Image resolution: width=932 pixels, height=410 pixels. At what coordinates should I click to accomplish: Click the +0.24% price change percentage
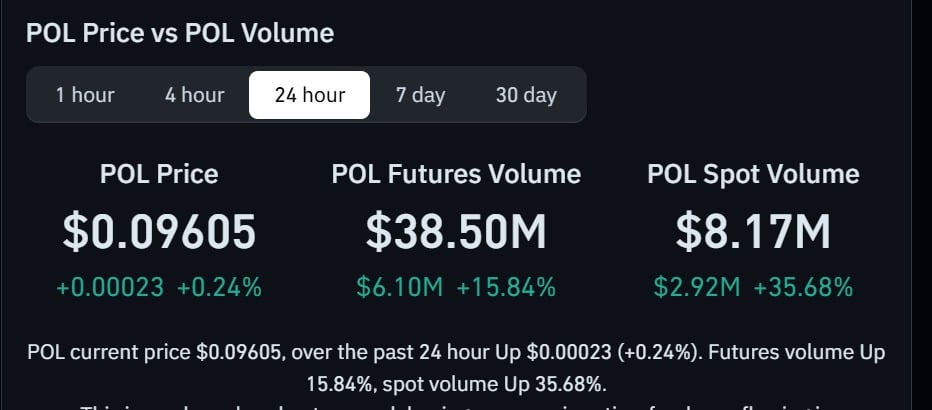pos(219,288)
